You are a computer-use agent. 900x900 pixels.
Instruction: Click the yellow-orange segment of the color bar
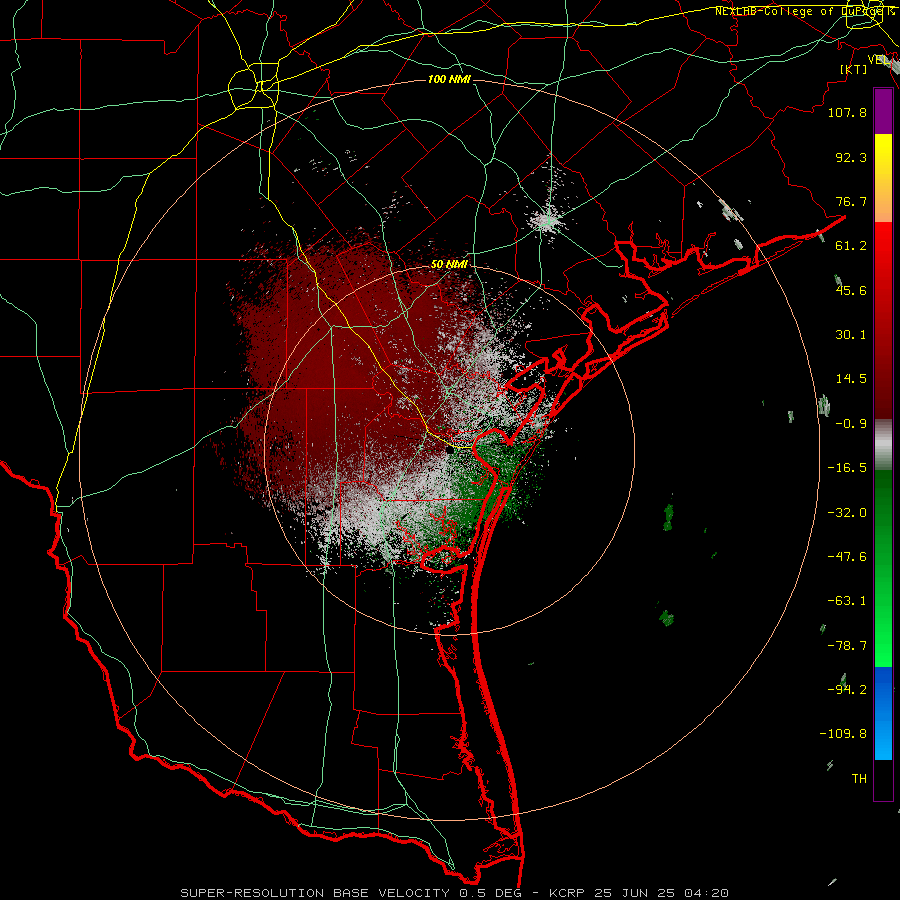coord(883,178)
